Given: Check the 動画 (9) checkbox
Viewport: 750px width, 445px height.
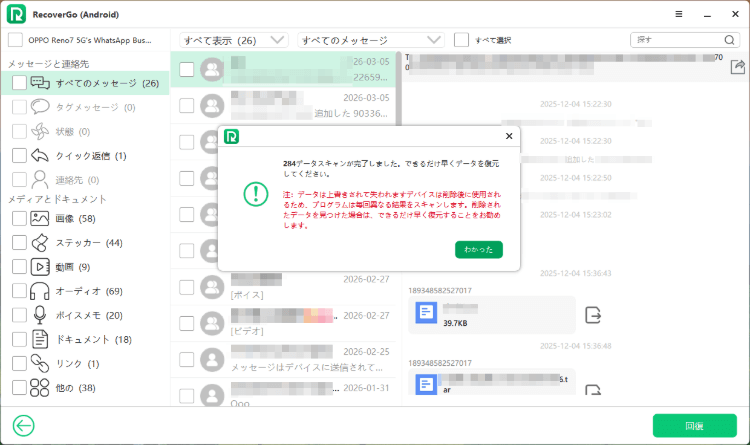Looking at the screenshot, I should click(19, 267).
